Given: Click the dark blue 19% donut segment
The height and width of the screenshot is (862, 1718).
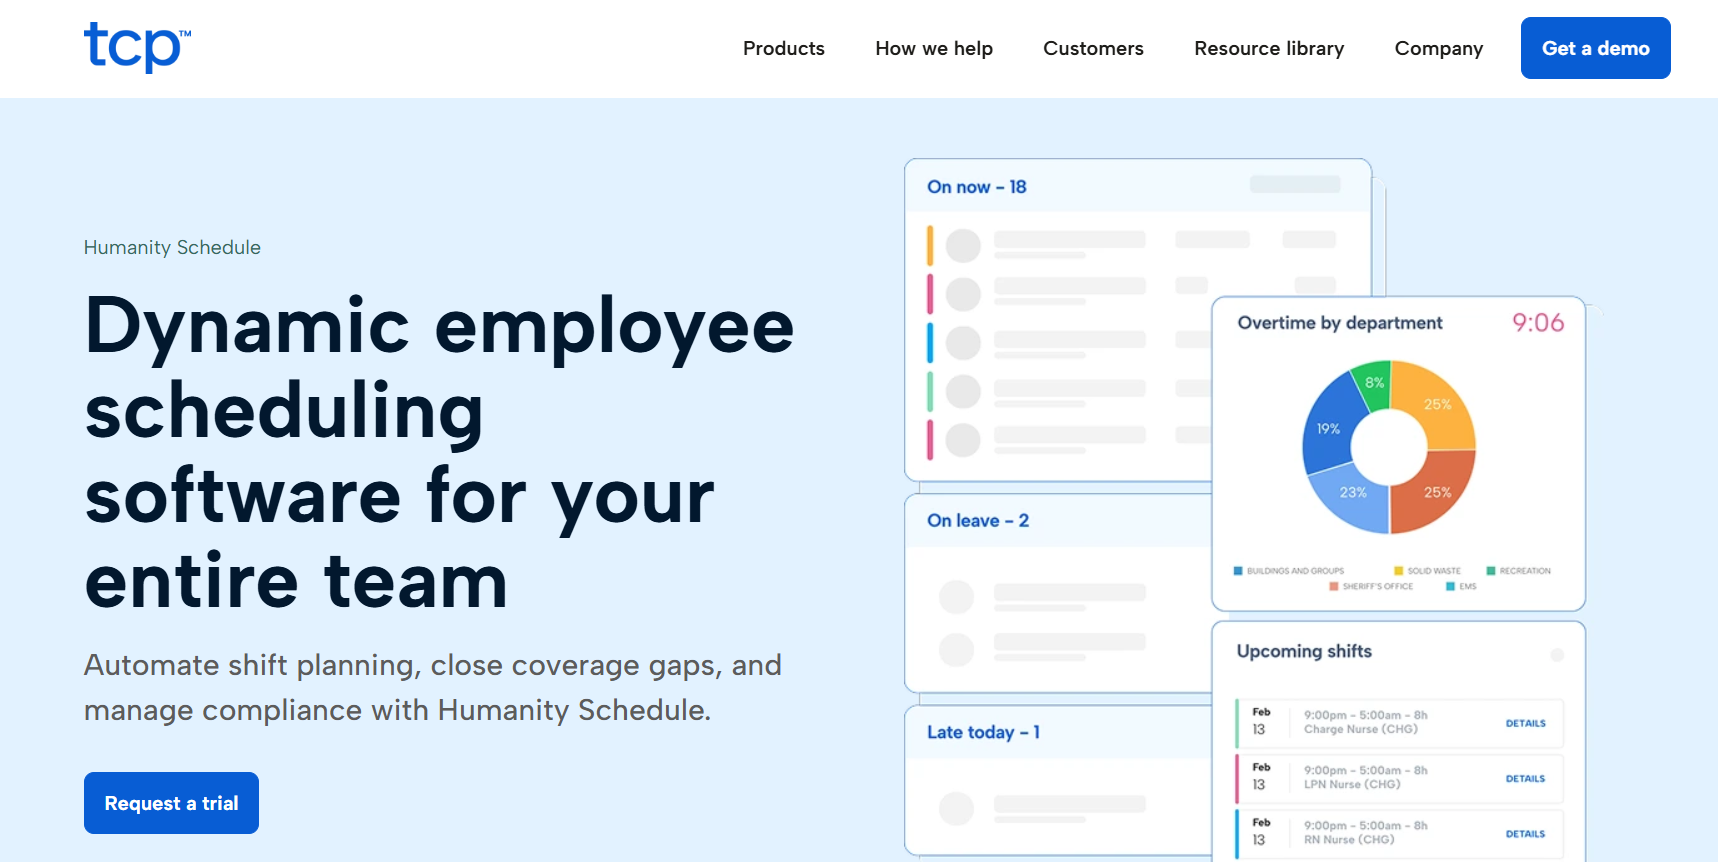Looking at the screenshot, I should [1330, 428].
